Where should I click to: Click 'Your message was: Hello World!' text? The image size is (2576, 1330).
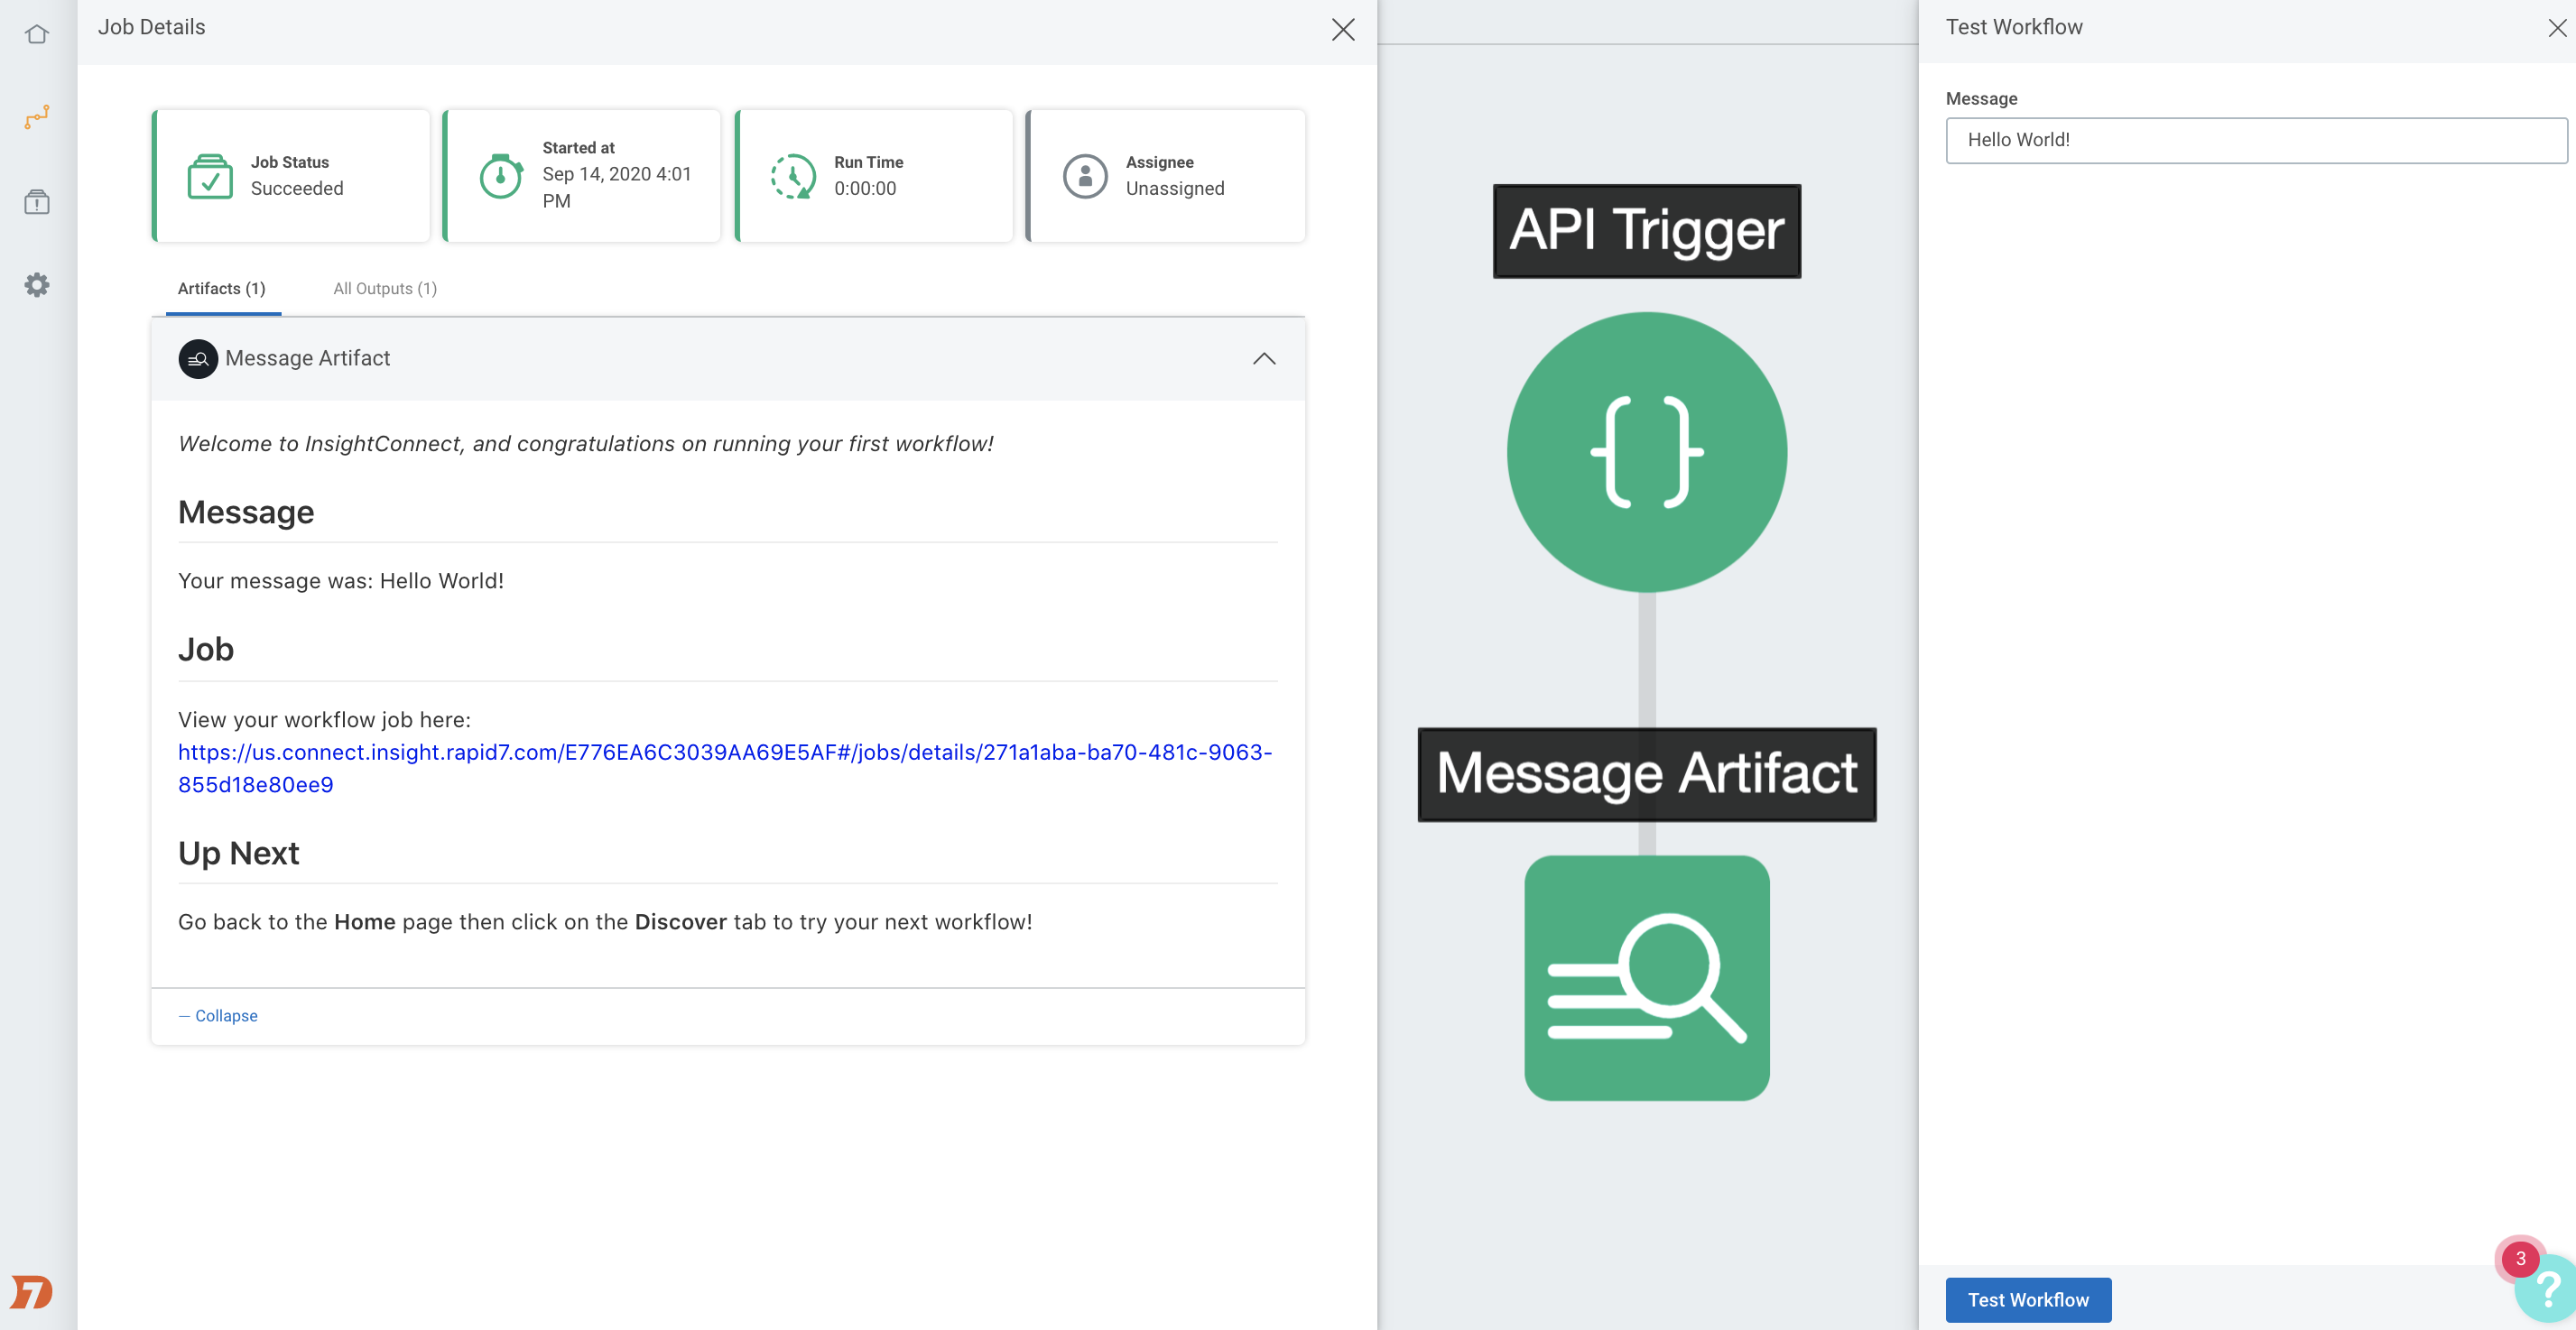pyautogui.click(x=341, y=581)
